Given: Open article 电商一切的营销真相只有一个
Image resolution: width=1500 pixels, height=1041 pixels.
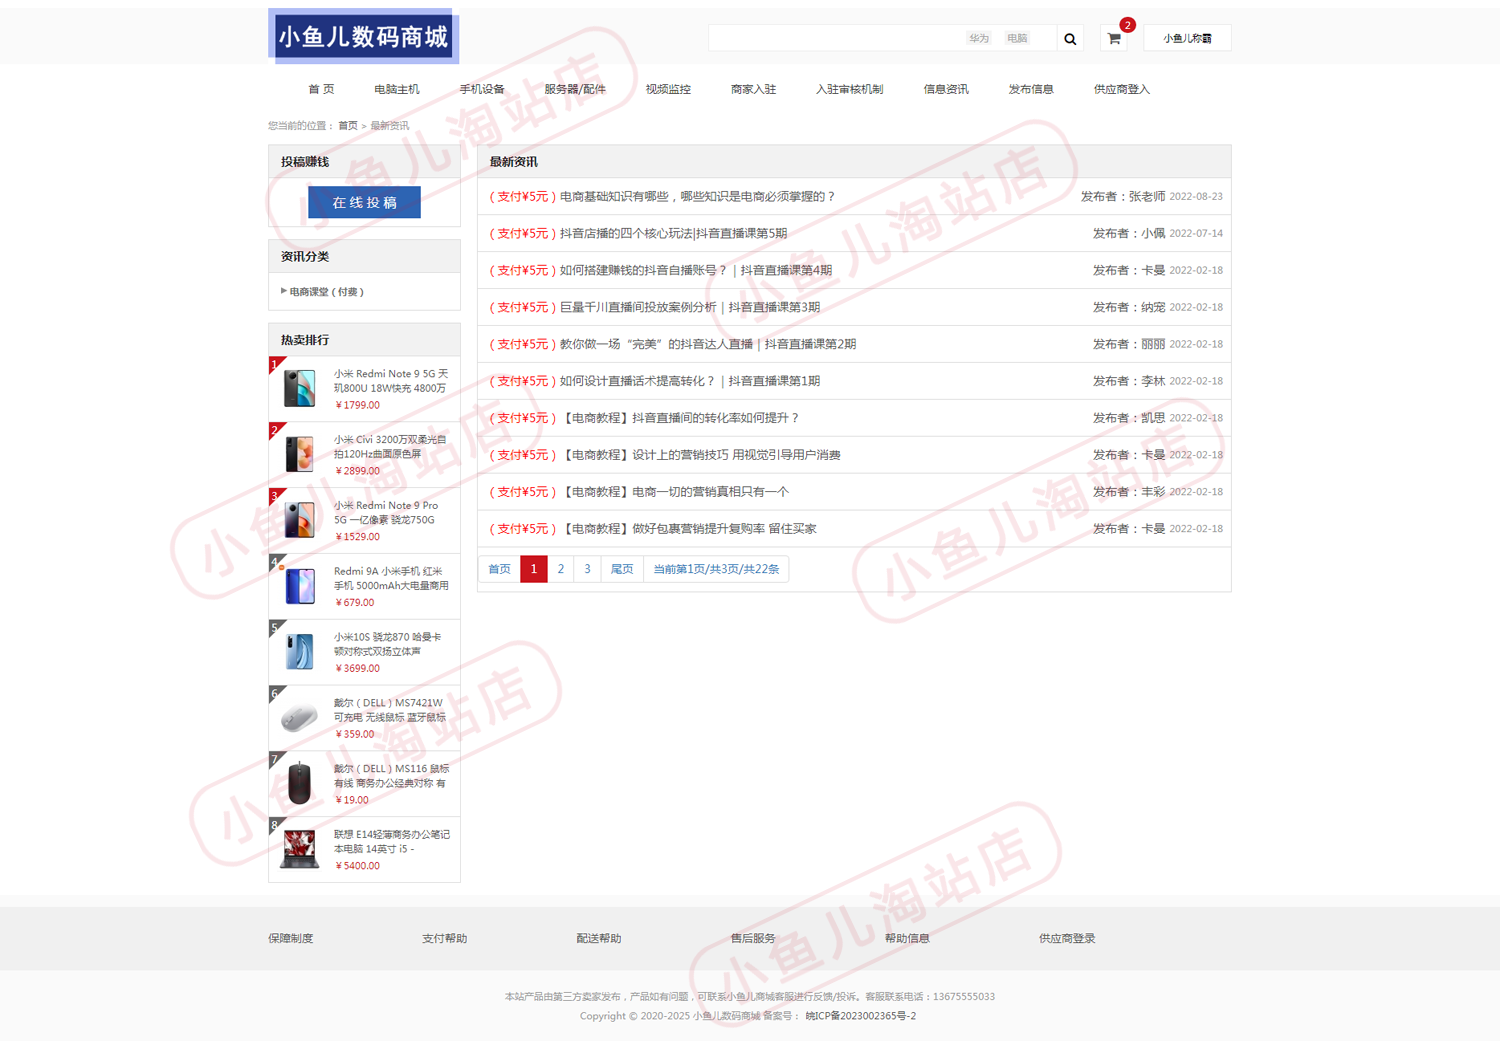Looking at the screenshot, I should [674, 493].
